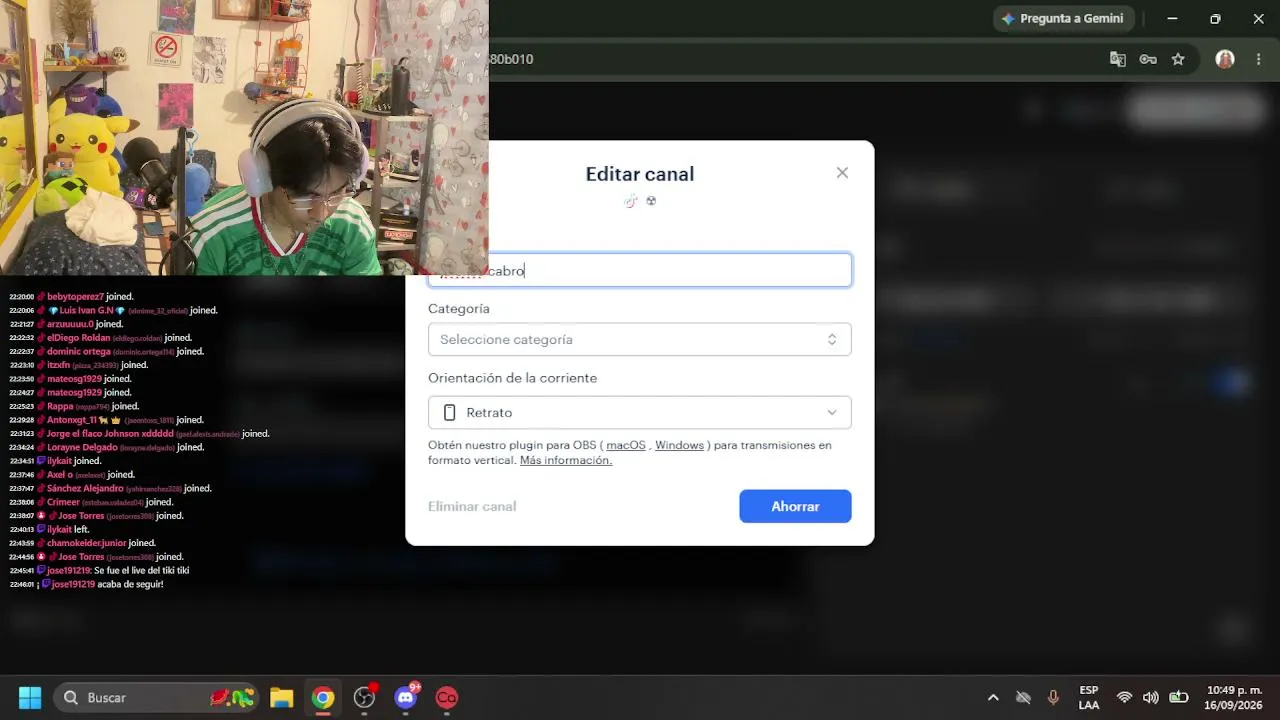Open the Seleccione categoría dropdown
Image resolution: width=1280 pixels, height=720 pixels.
[x=639, y=339]
